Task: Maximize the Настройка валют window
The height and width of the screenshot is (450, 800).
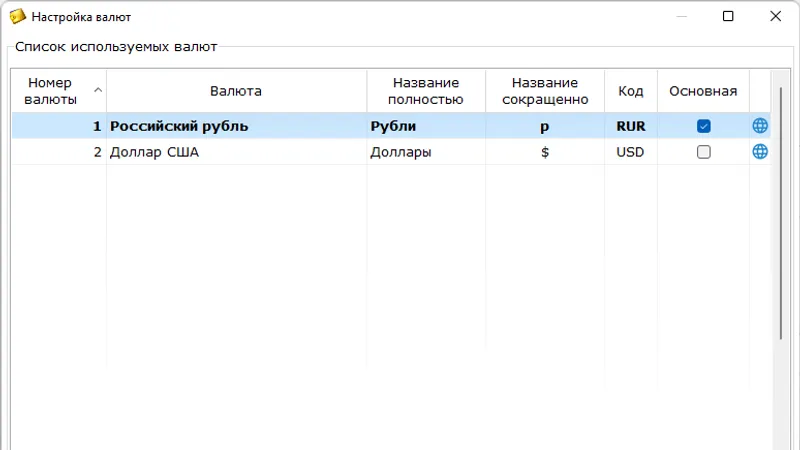Action: click(x=728, y=17)
